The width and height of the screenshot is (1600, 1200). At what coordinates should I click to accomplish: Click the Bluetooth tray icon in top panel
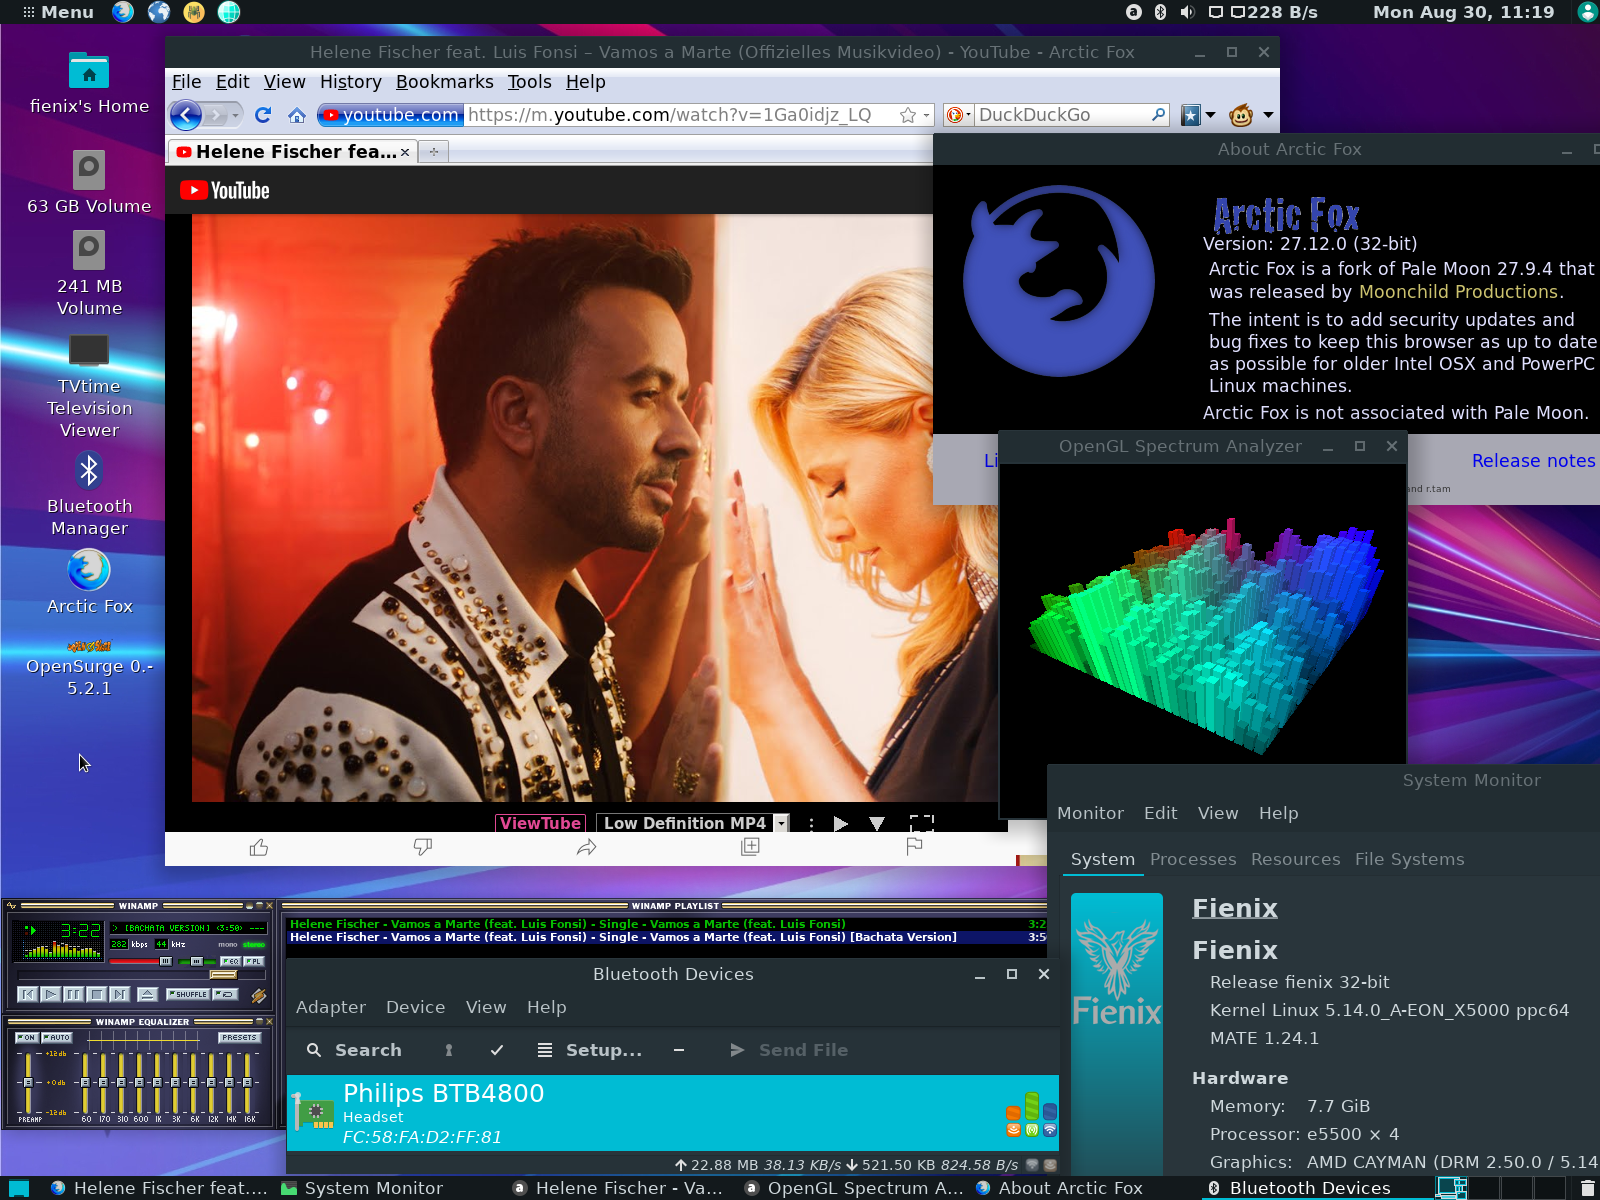point(1160,12)
